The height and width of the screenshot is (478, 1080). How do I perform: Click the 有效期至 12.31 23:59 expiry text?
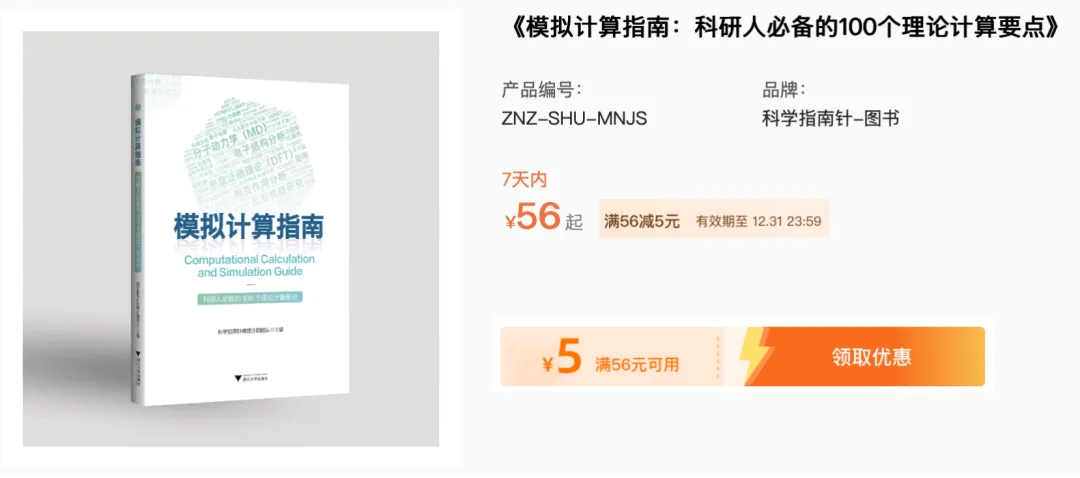(x=760, y=222)
